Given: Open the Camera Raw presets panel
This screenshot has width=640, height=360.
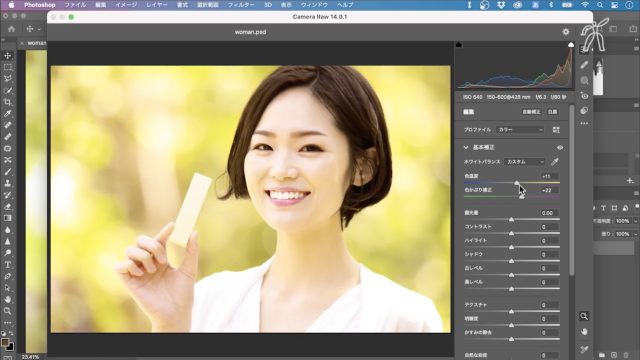Looking at the screenshot, I should pos(584,111).
